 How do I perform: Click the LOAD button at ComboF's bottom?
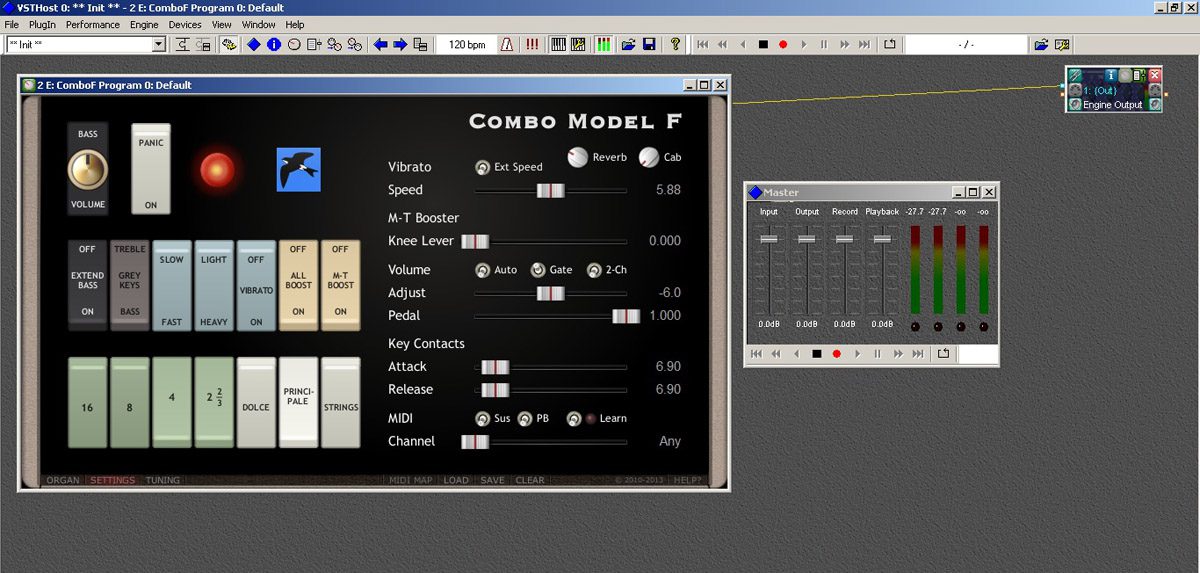[456, 480]
